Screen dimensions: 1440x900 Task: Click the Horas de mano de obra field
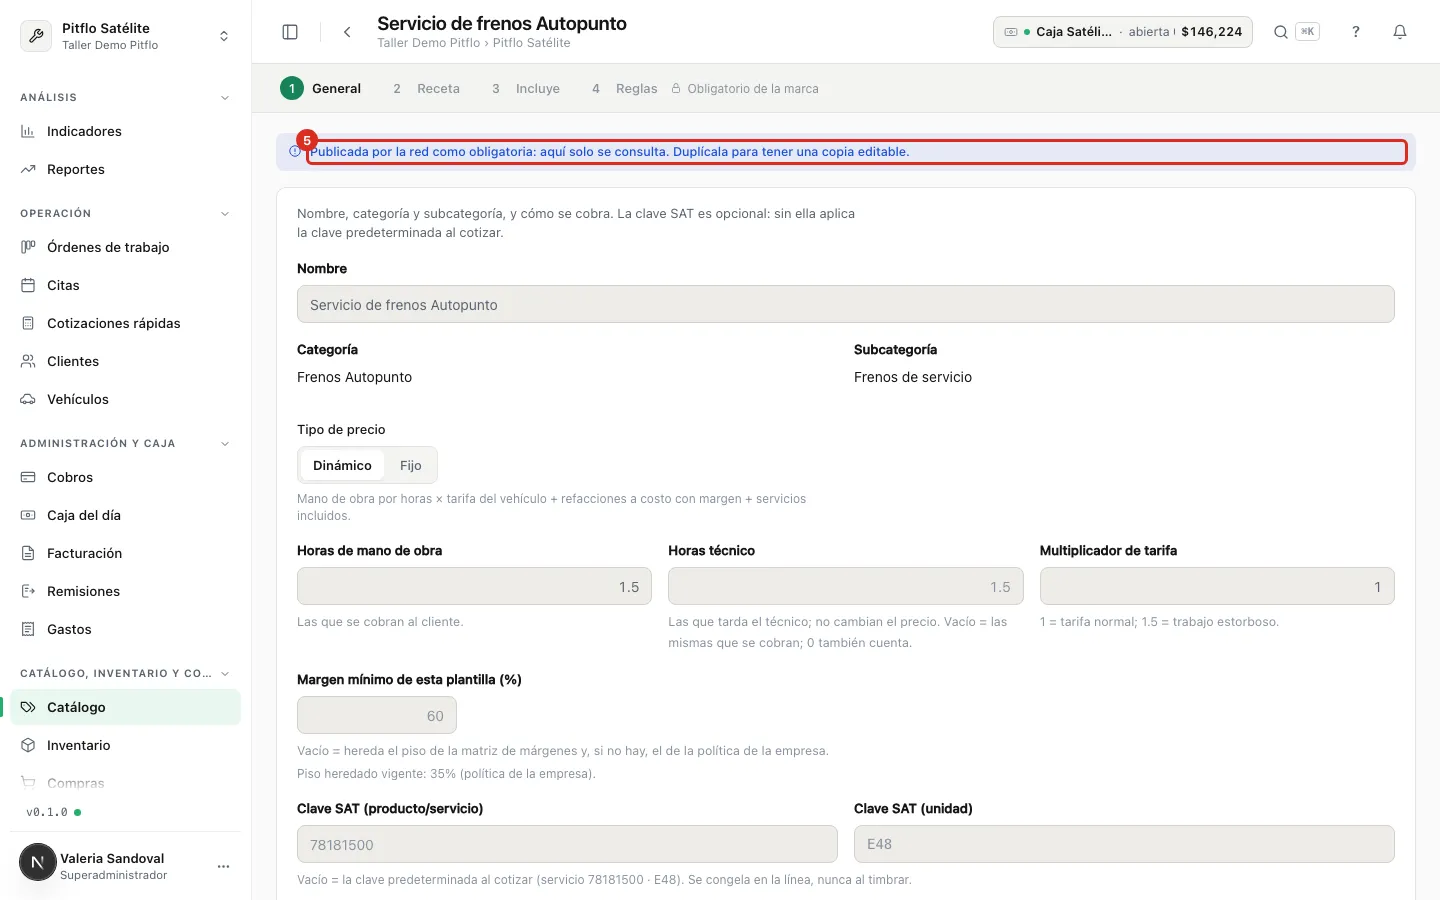point(474,586)
